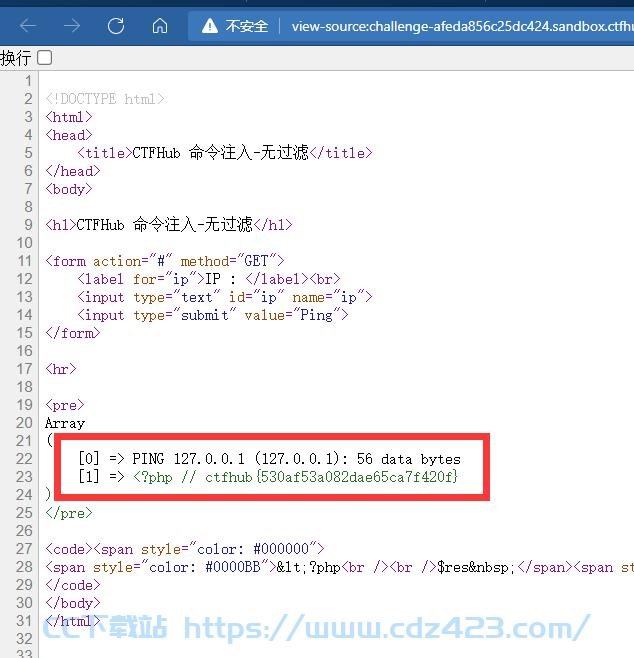
Task: Click the closing body tag line
Action: pos(73,603)
